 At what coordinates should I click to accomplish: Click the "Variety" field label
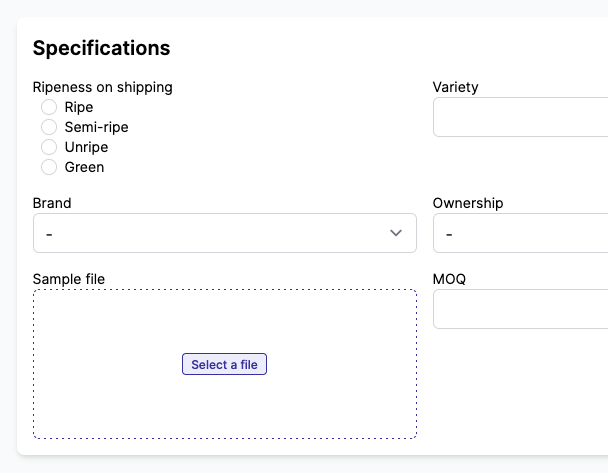[x=456, y=87]
